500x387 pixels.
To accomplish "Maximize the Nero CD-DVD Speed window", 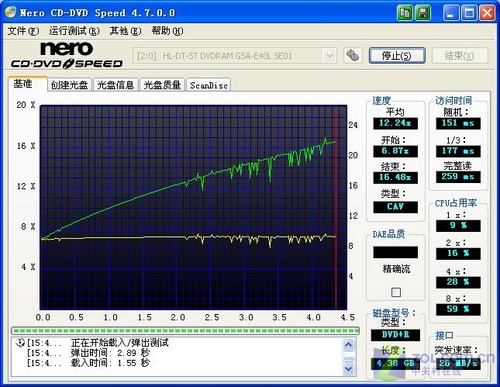I will 469,13.
